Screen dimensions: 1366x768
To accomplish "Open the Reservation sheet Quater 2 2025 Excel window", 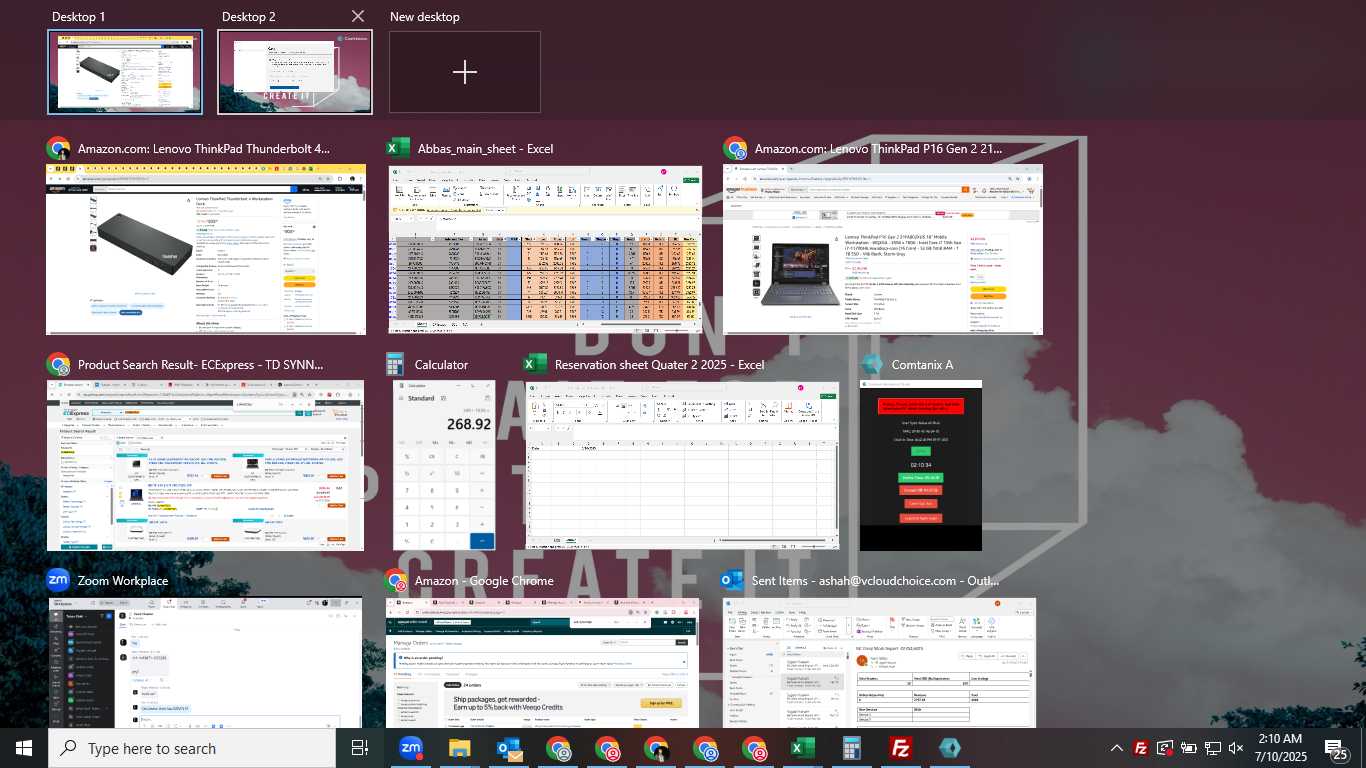I will (x=683, y=465).
